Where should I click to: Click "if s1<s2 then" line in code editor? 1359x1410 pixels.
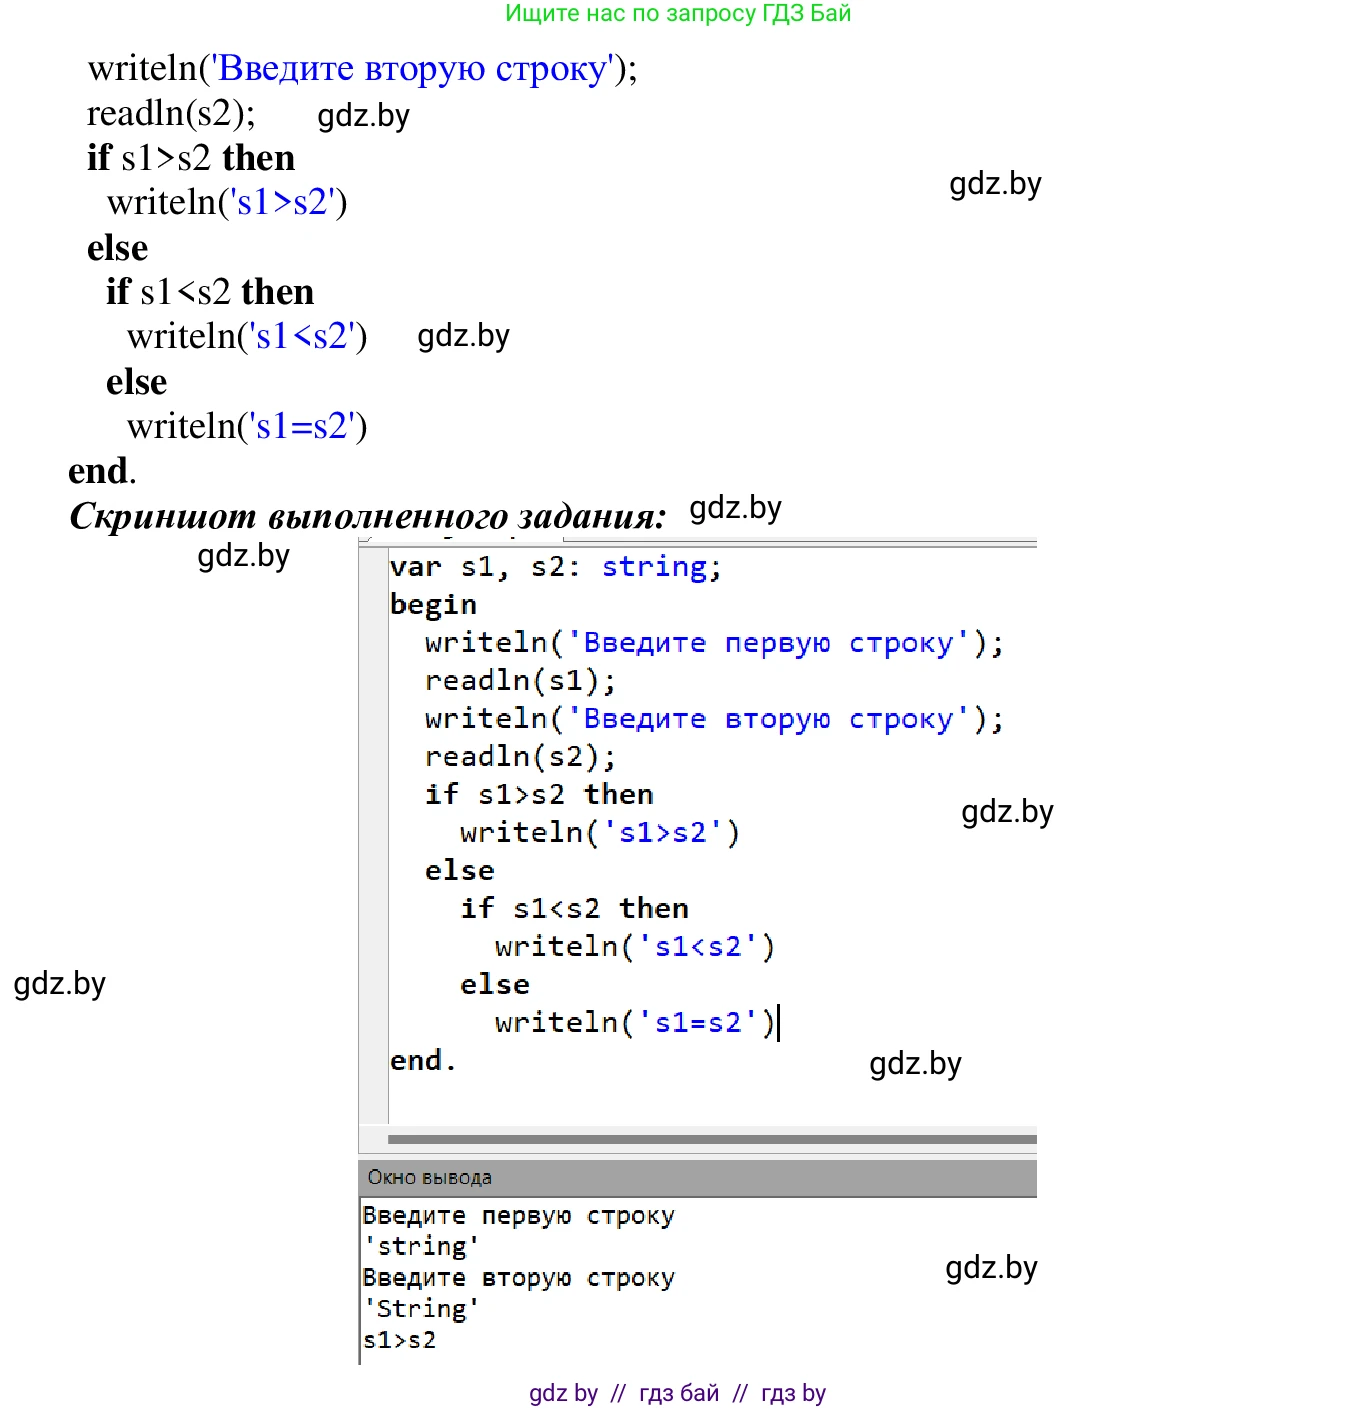click(x=574, y=909)
